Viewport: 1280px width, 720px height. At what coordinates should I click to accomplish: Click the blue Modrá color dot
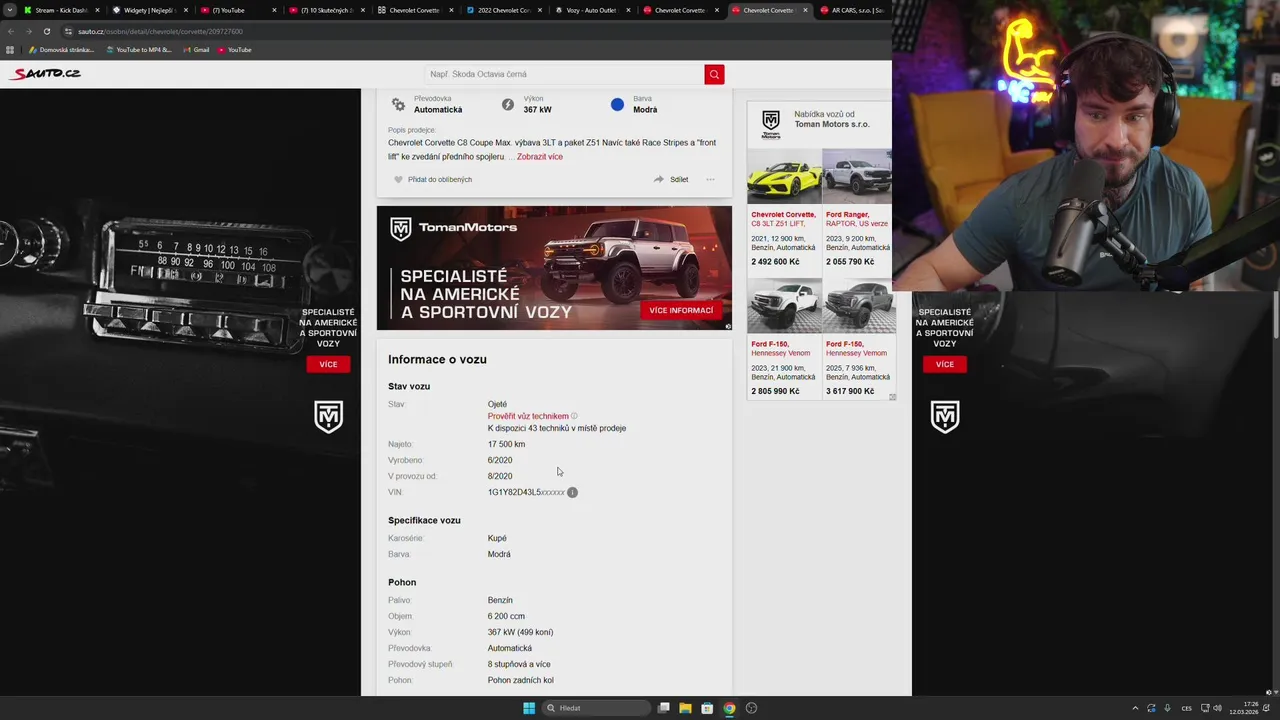coord(617,104)
